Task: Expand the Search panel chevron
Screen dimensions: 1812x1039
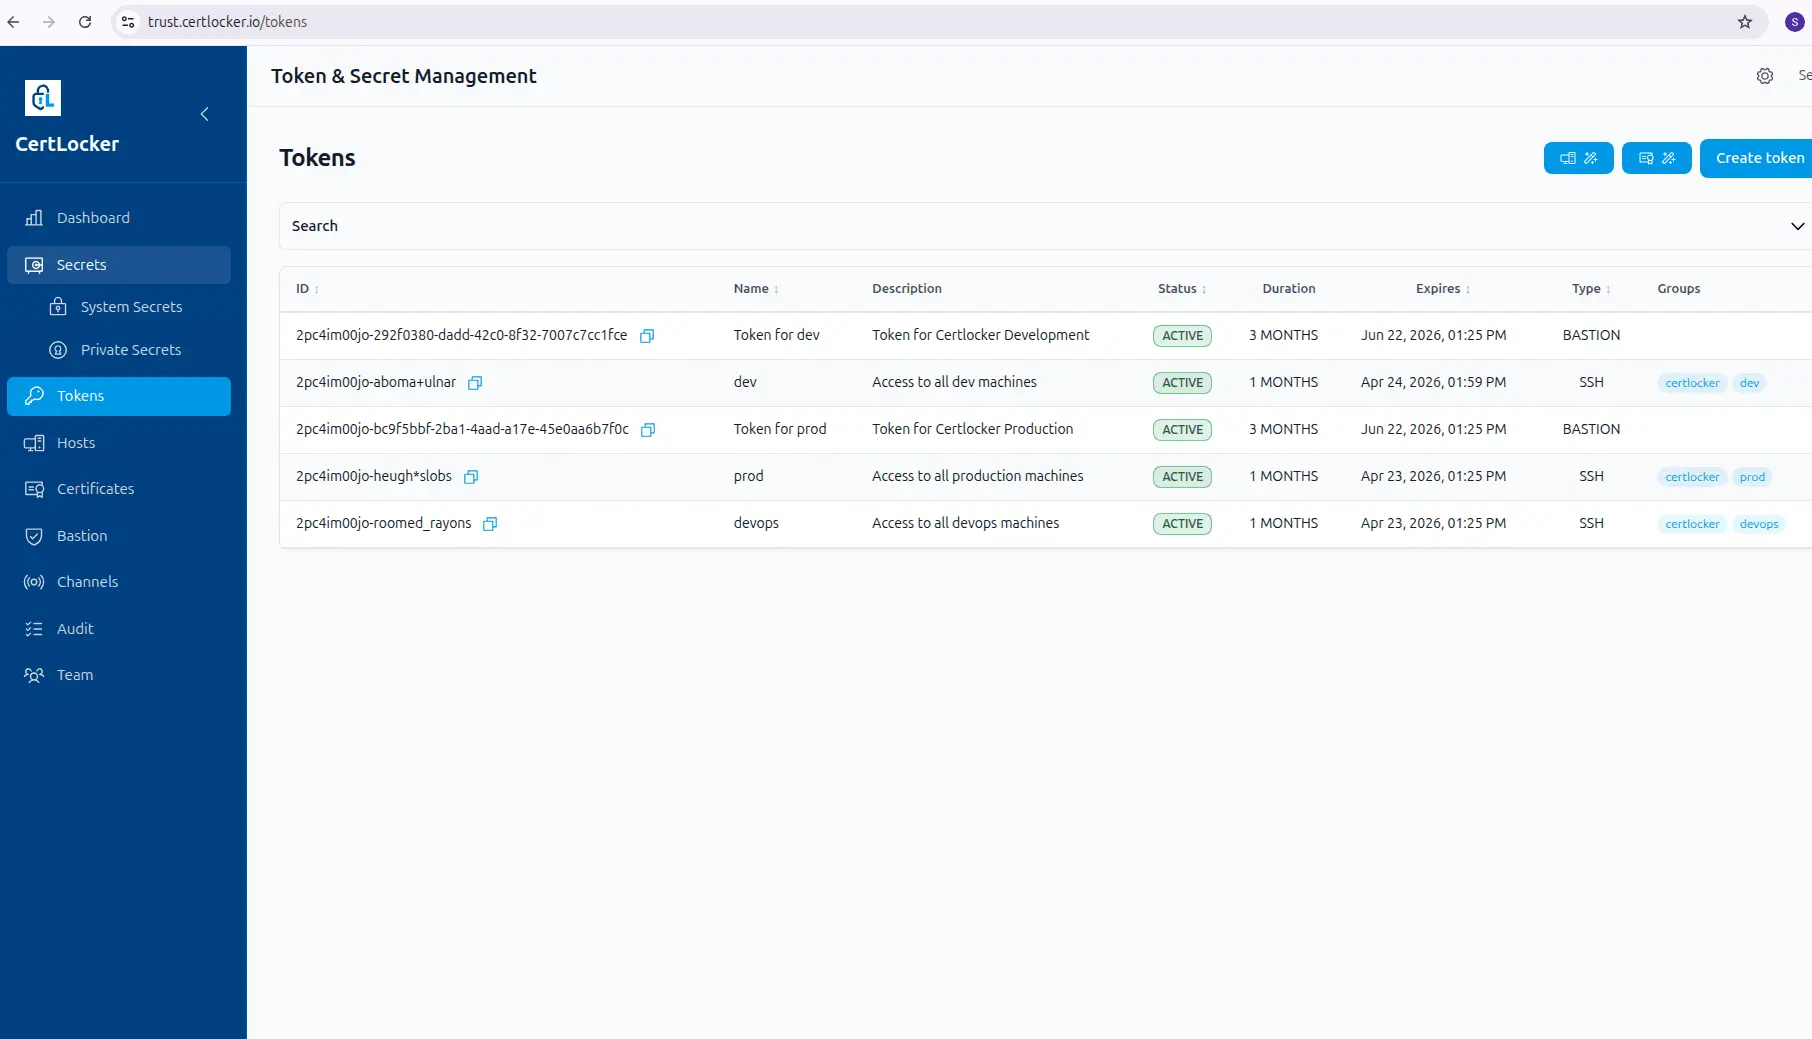Action: pos(1797,226)
